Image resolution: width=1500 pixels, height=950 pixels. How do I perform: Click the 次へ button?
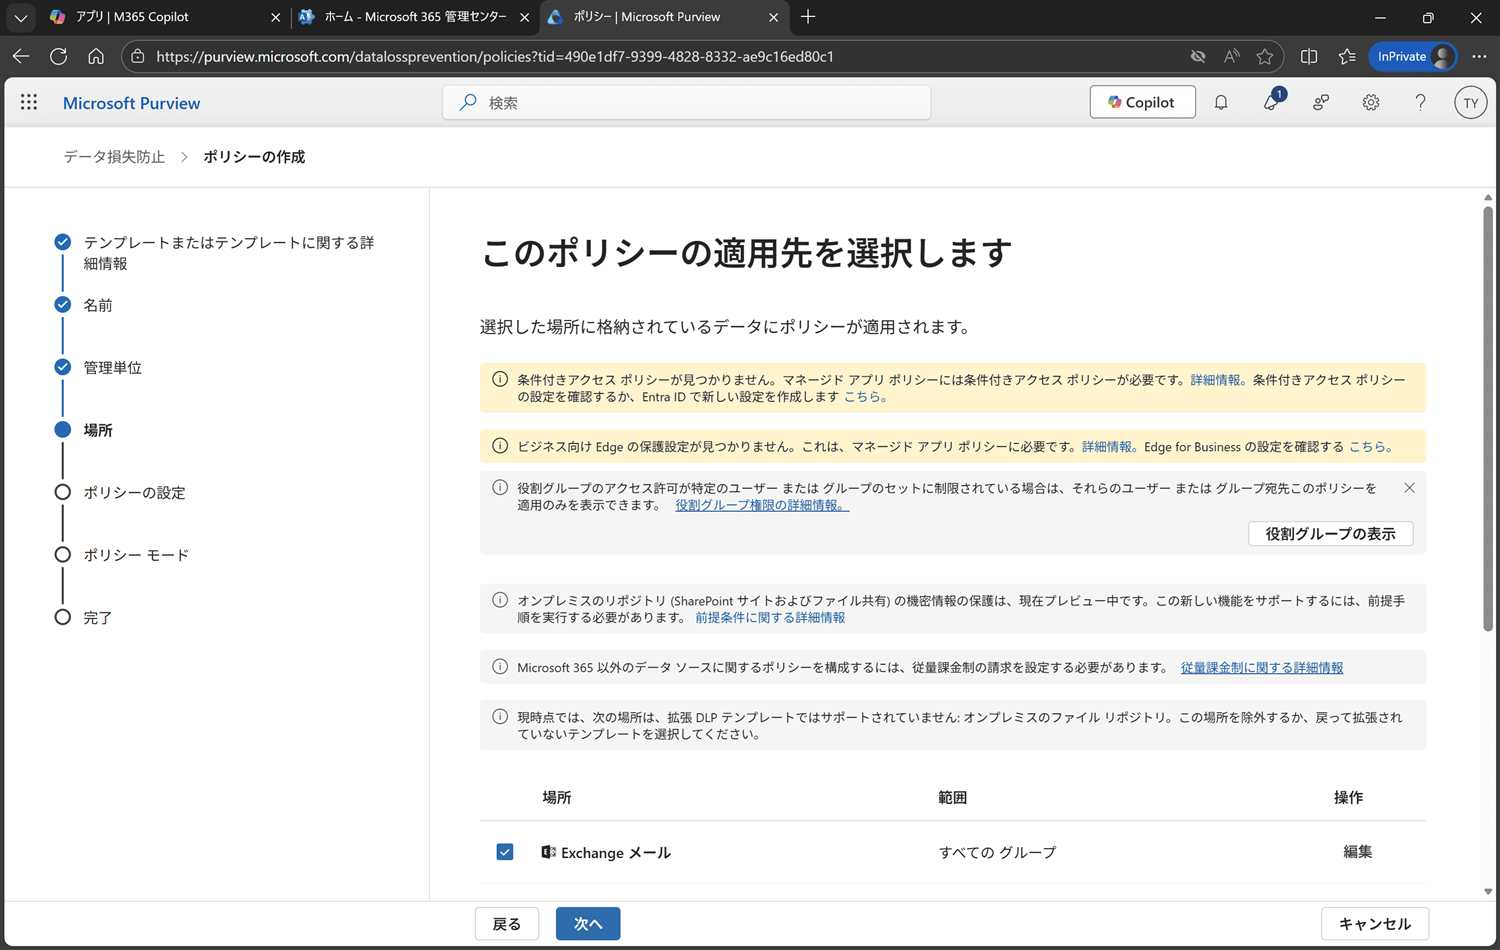(x=588, y=924)
